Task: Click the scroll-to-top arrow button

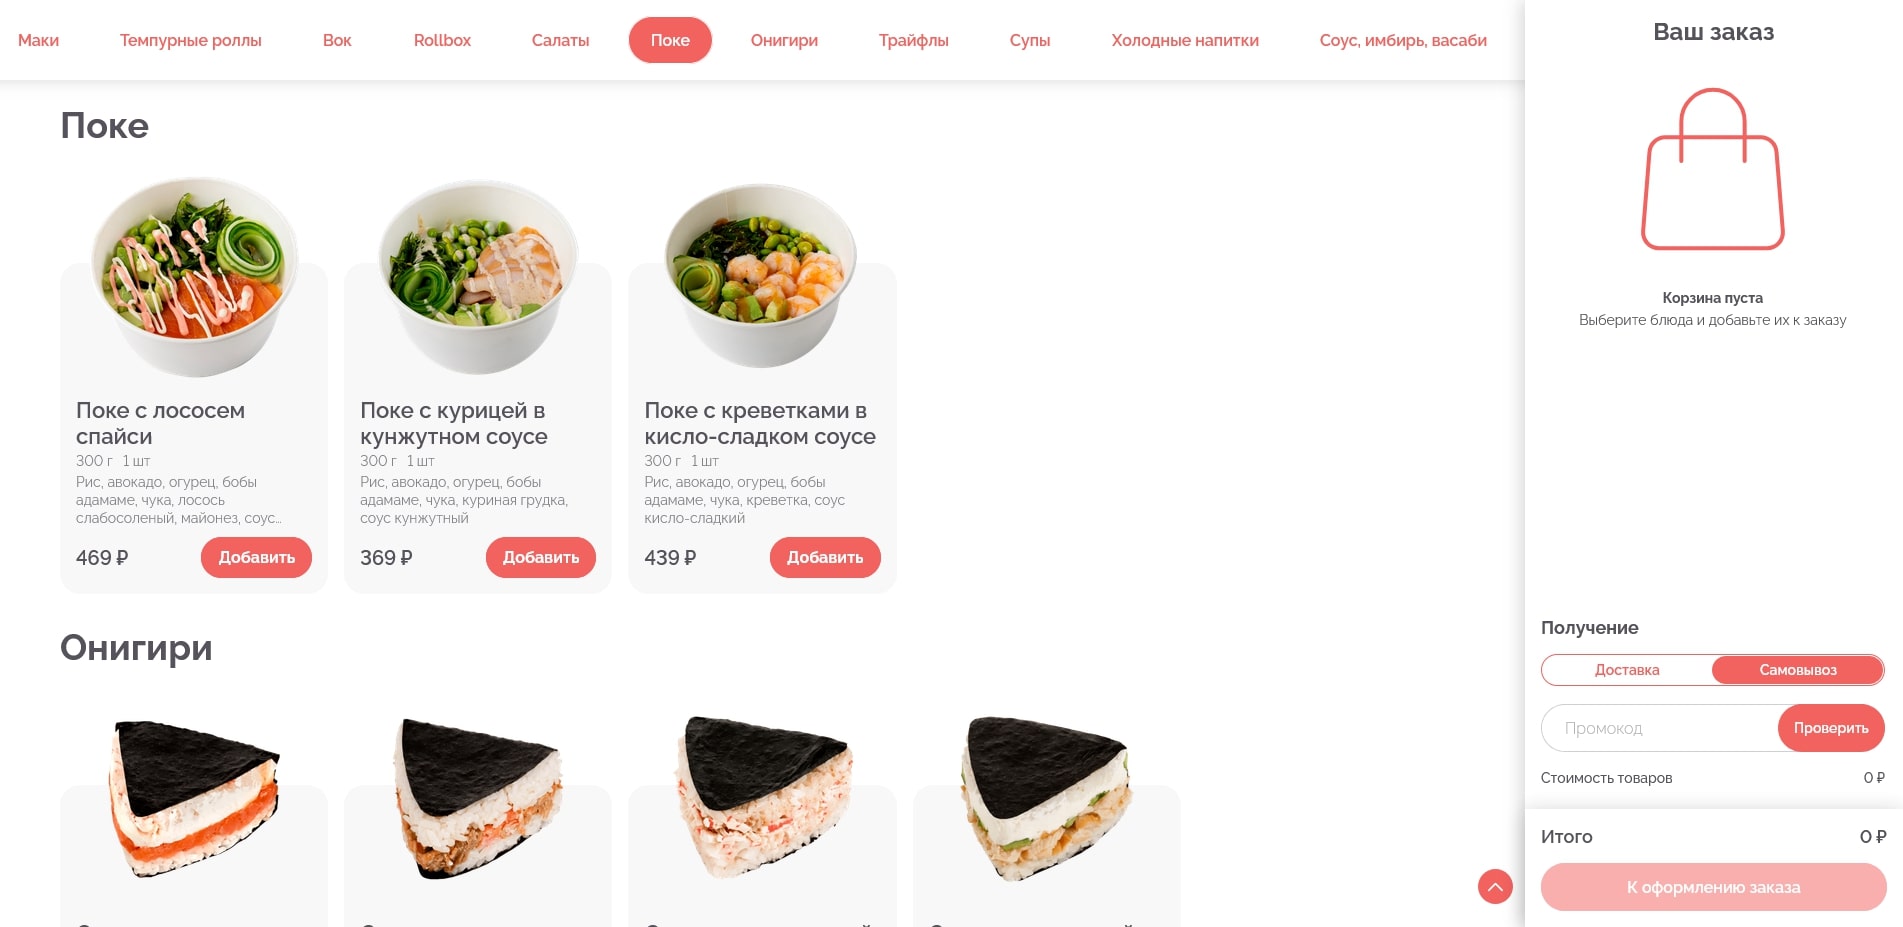Action: pos(1495,886)
